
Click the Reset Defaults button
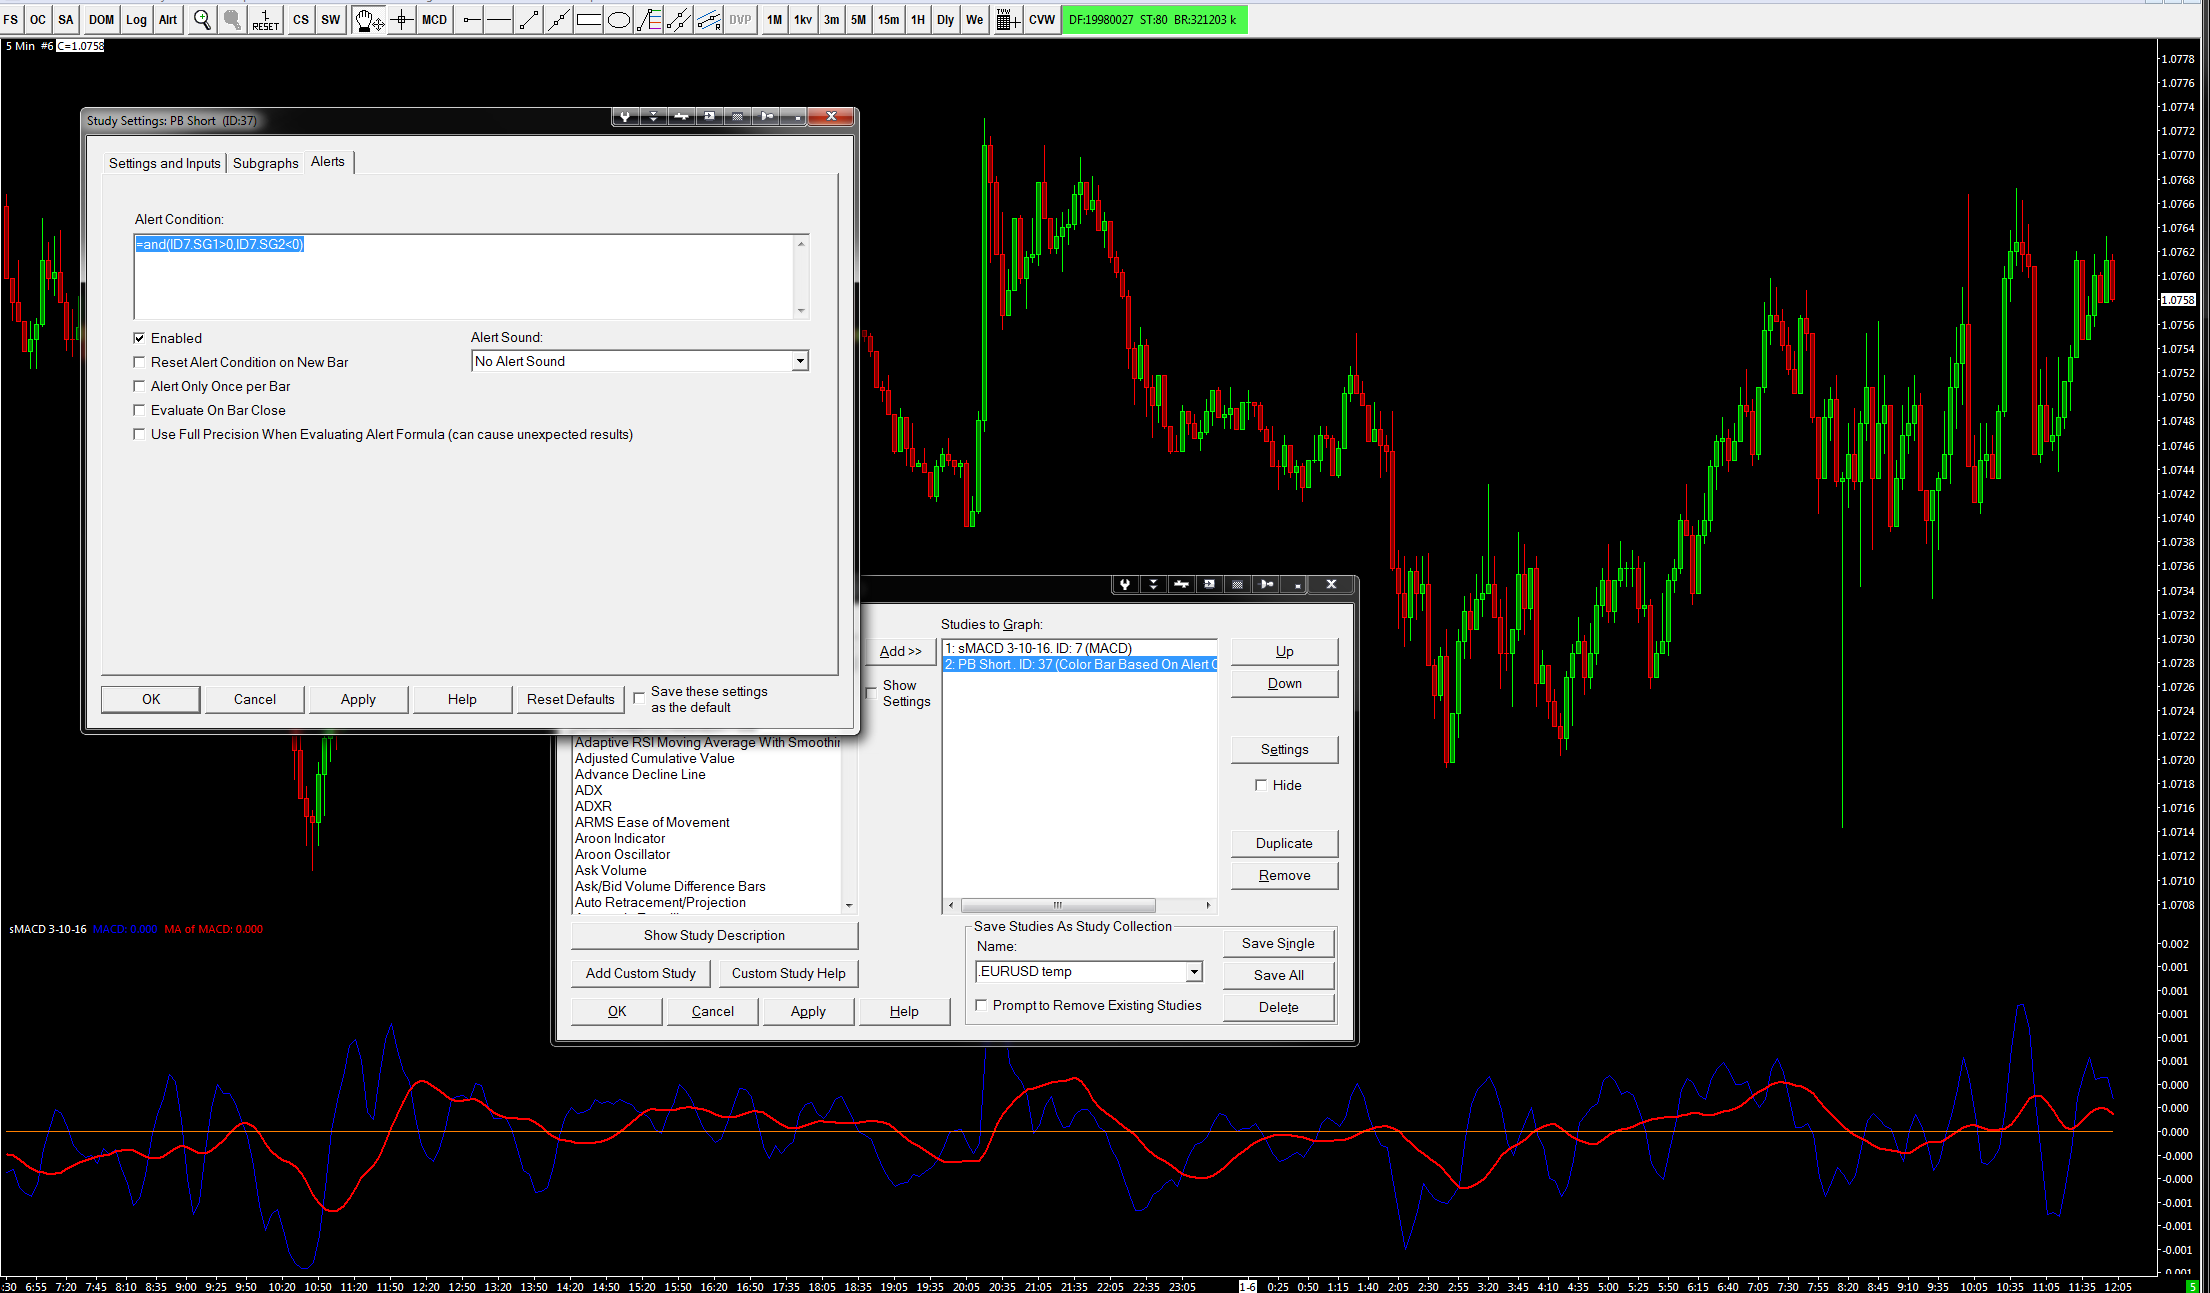coord(570,699)
